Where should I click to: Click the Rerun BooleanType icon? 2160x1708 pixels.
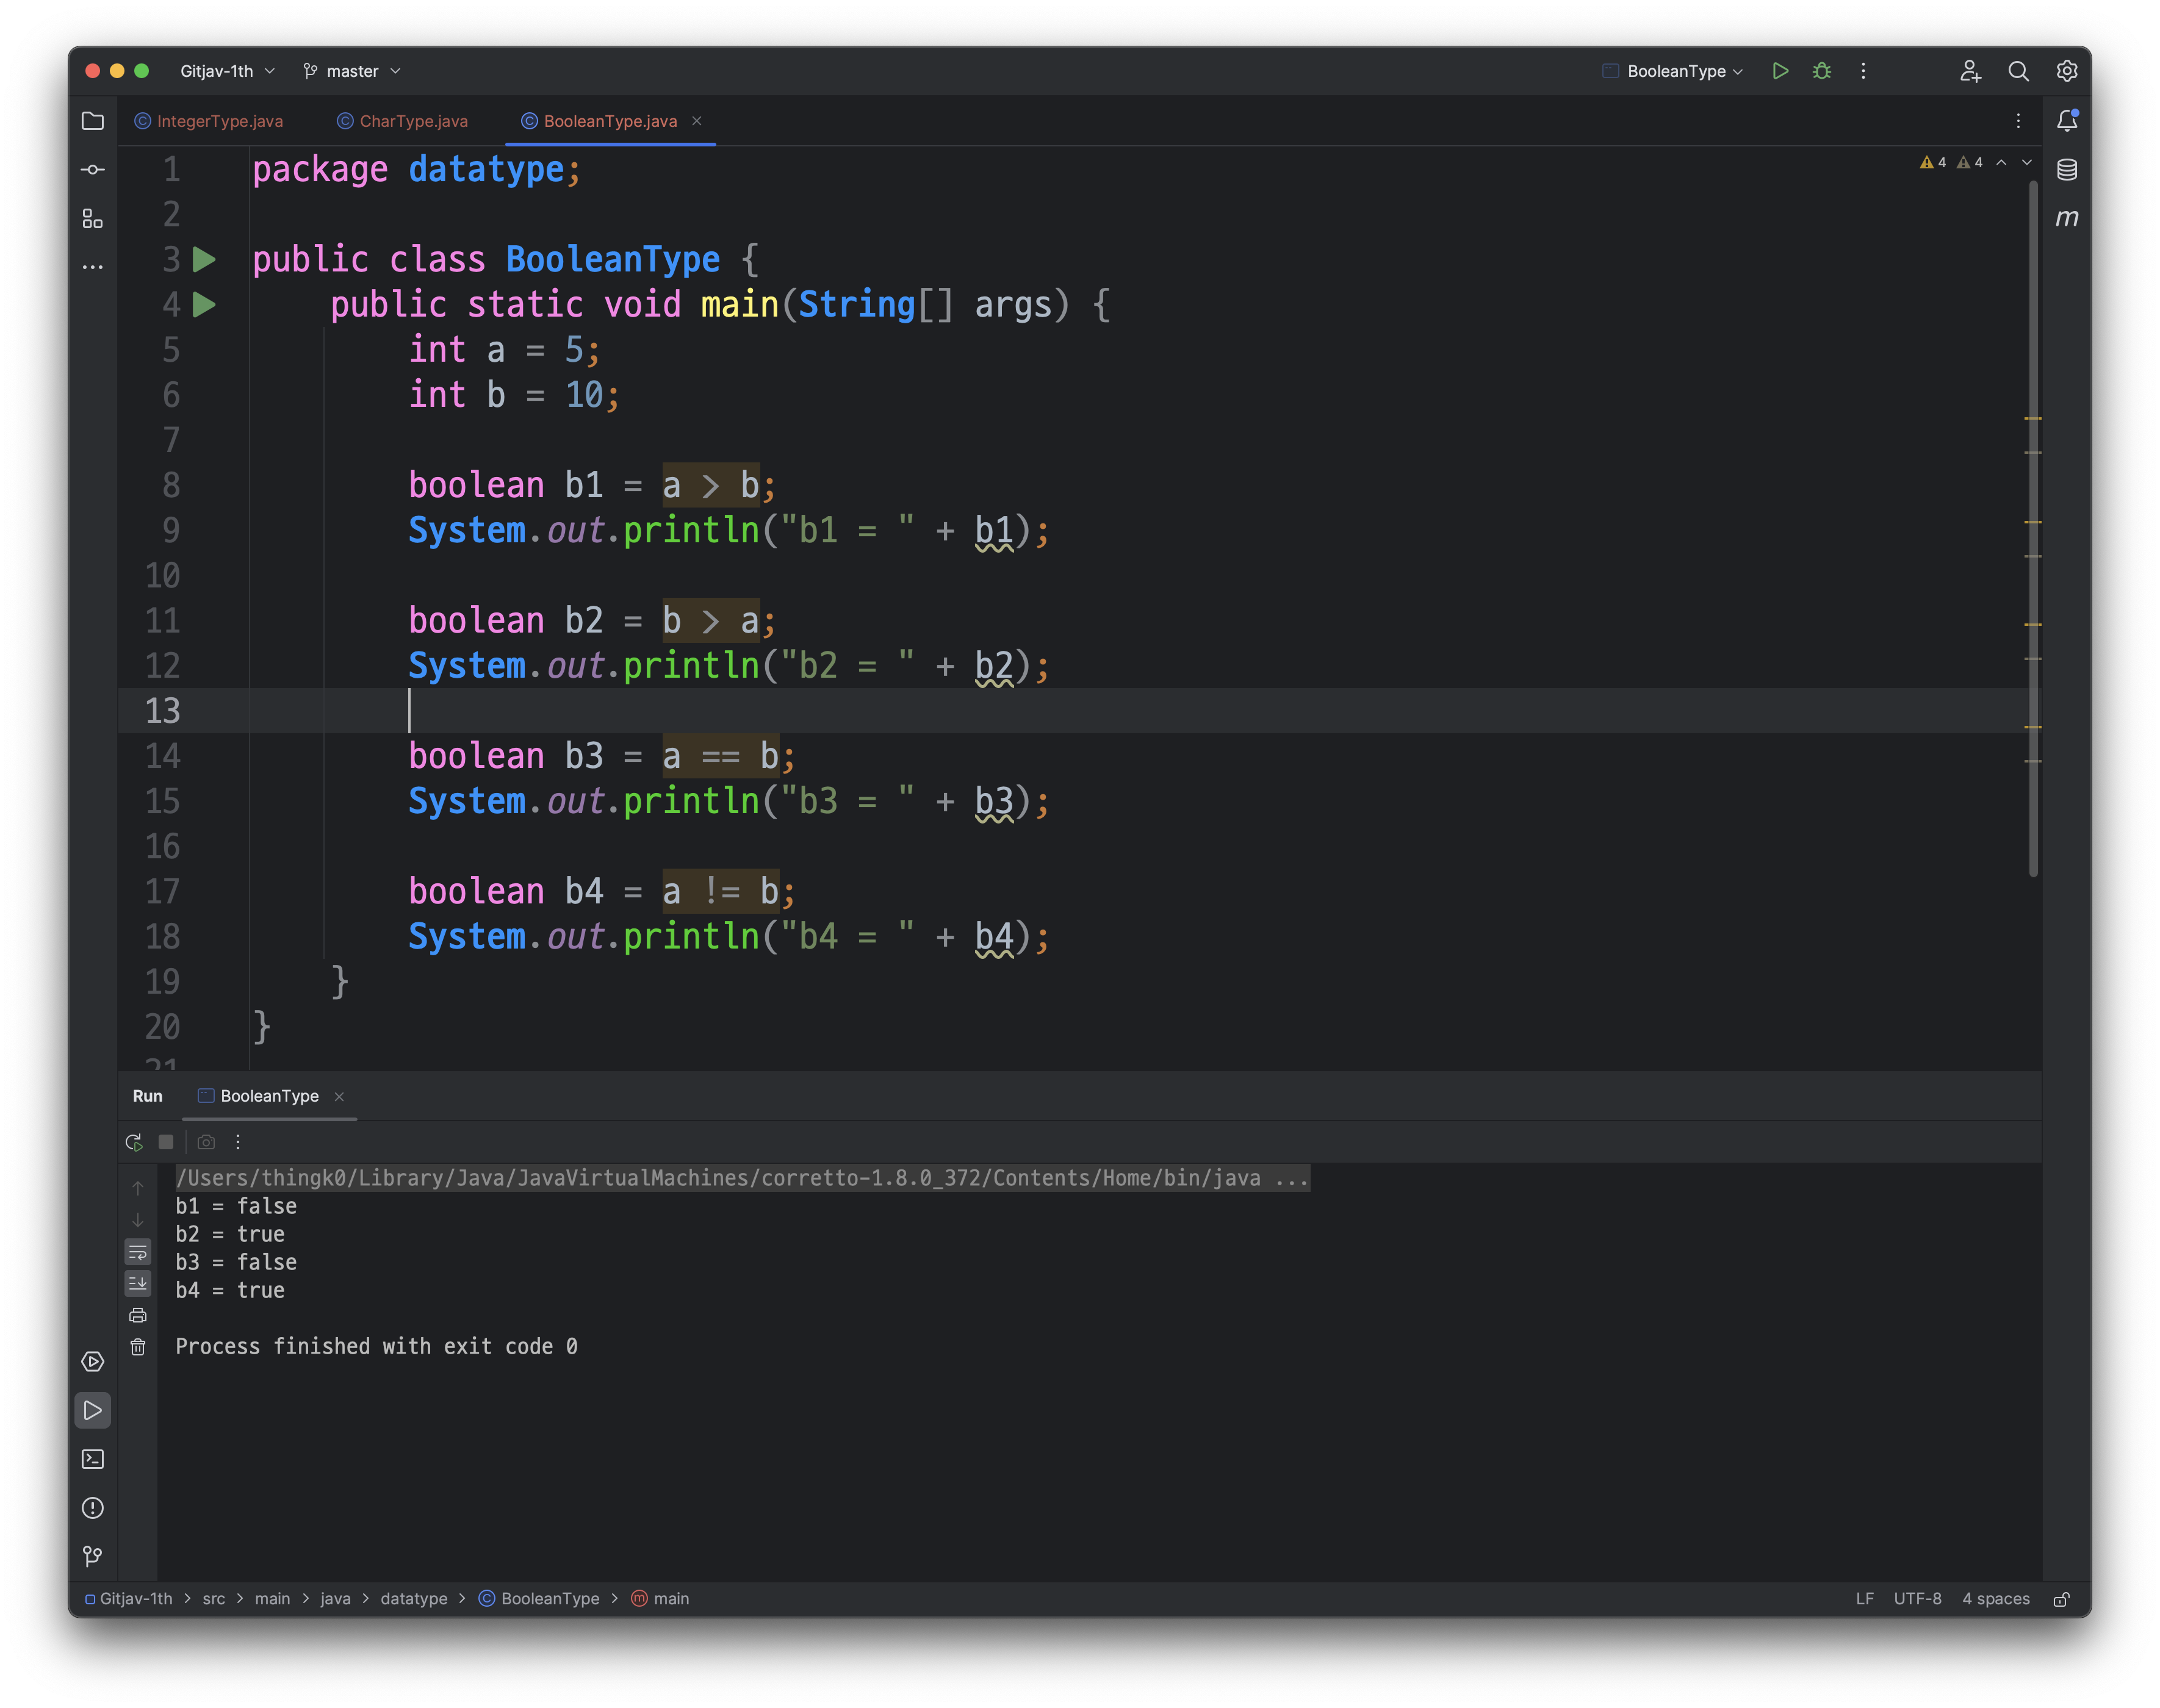click(x=134, y=1142)
